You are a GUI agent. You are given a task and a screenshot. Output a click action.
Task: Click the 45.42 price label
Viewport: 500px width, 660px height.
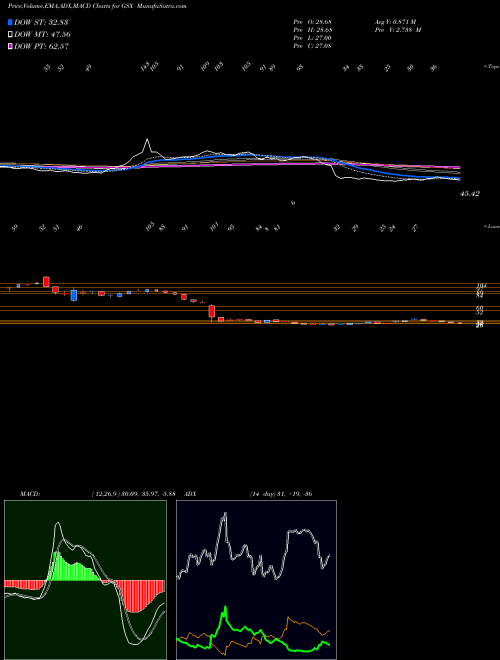pos(470,194)
